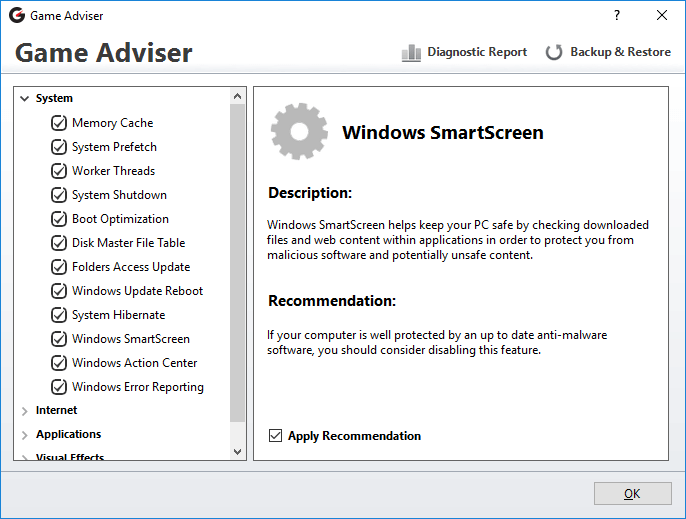Open Diagnostic Report

pyautogui.click(x=464, y=52)
